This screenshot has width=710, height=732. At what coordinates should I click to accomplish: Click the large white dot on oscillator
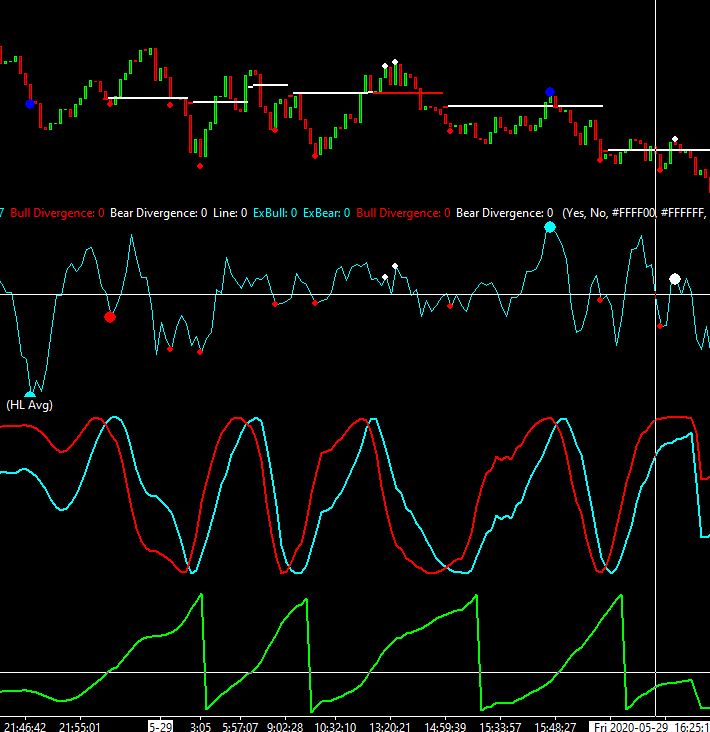coord(675,279)
